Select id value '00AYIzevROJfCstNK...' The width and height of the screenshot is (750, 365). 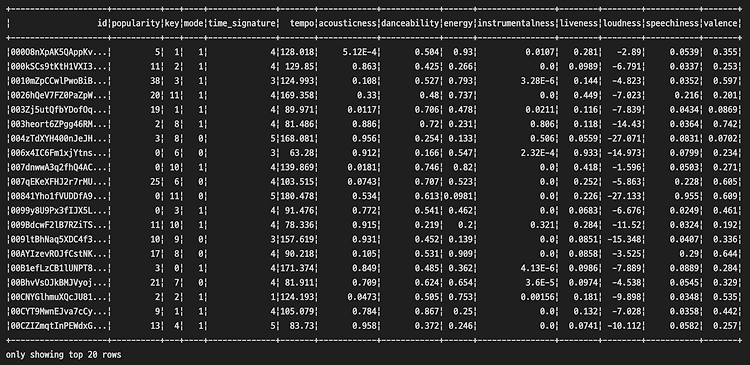[x=59, y=254]
